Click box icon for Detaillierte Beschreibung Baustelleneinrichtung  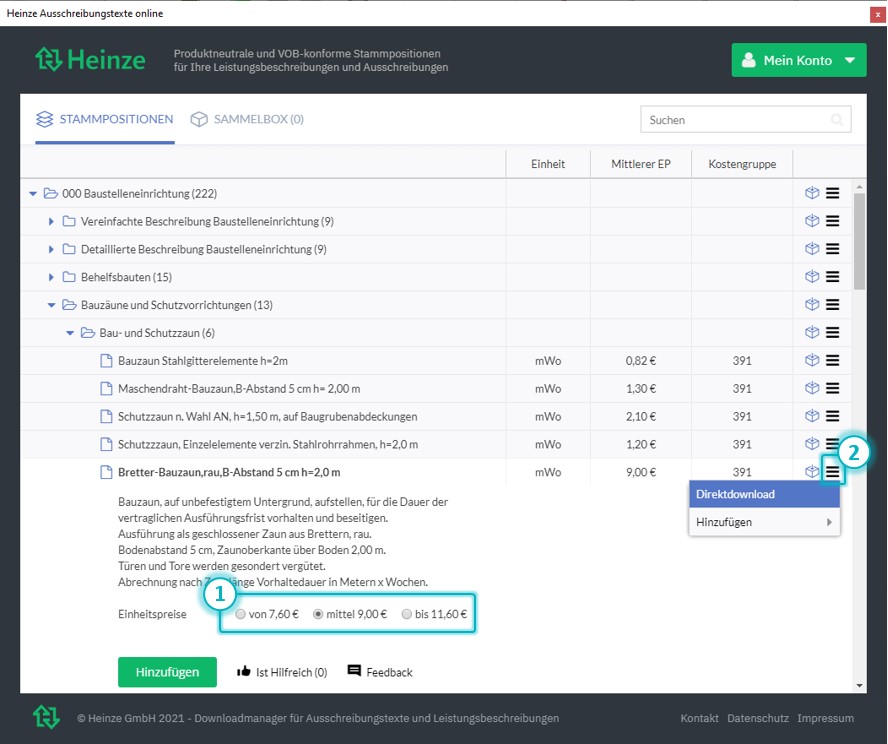(x=812, y=249)
